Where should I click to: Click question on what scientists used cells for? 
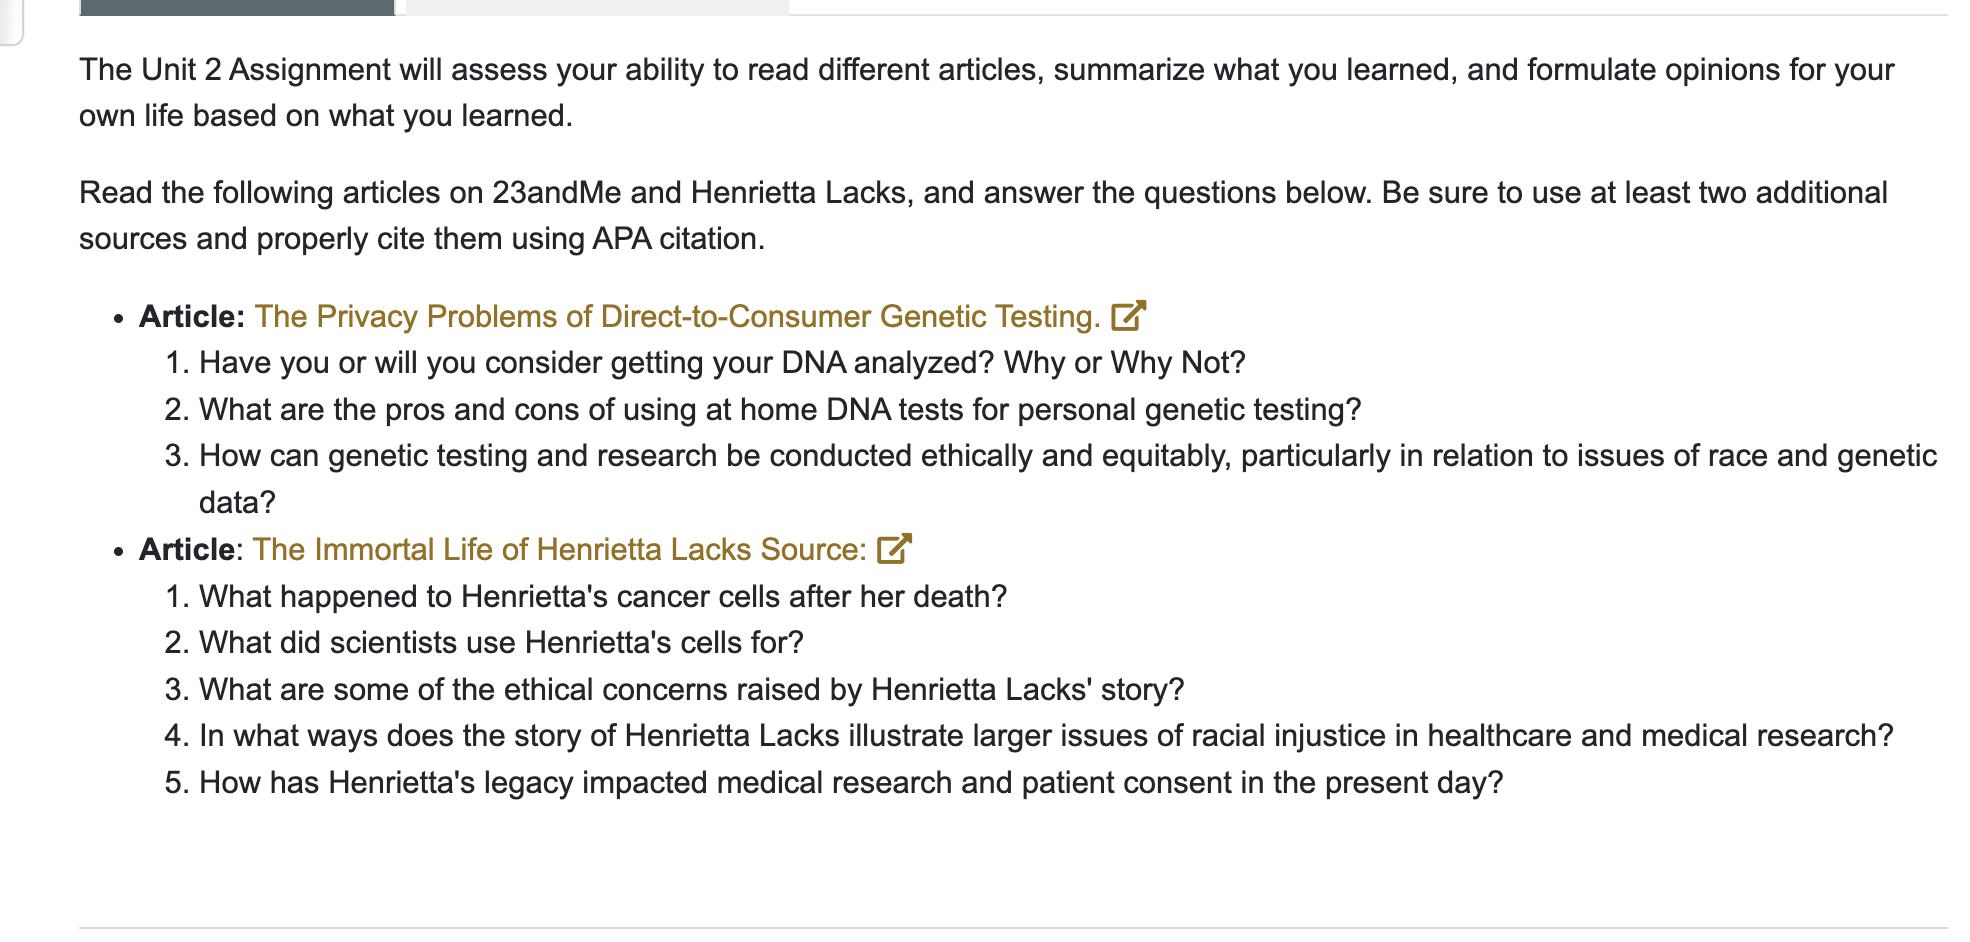click(x=501, y=642)
